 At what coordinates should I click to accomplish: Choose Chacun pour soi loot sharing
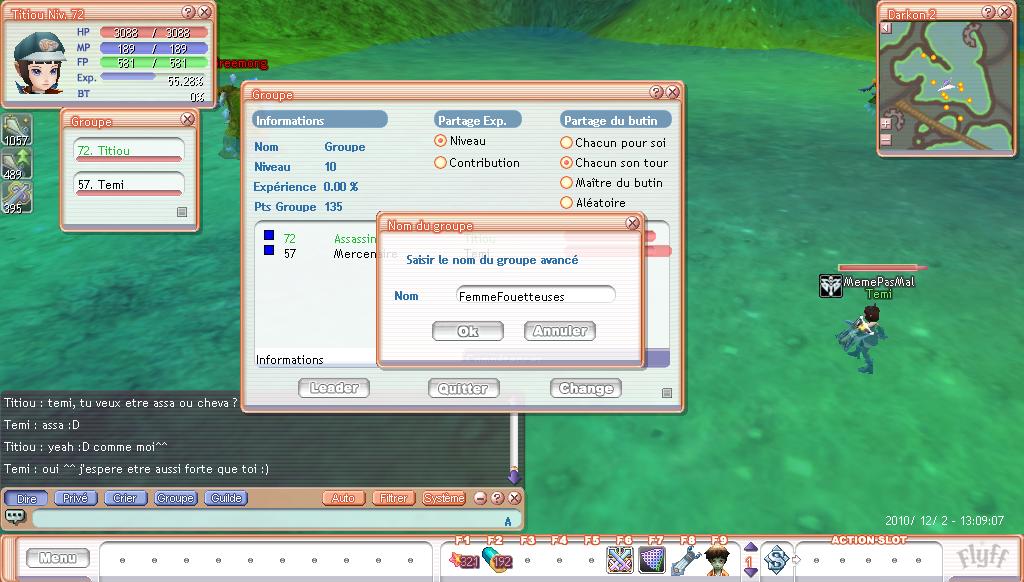566,142
